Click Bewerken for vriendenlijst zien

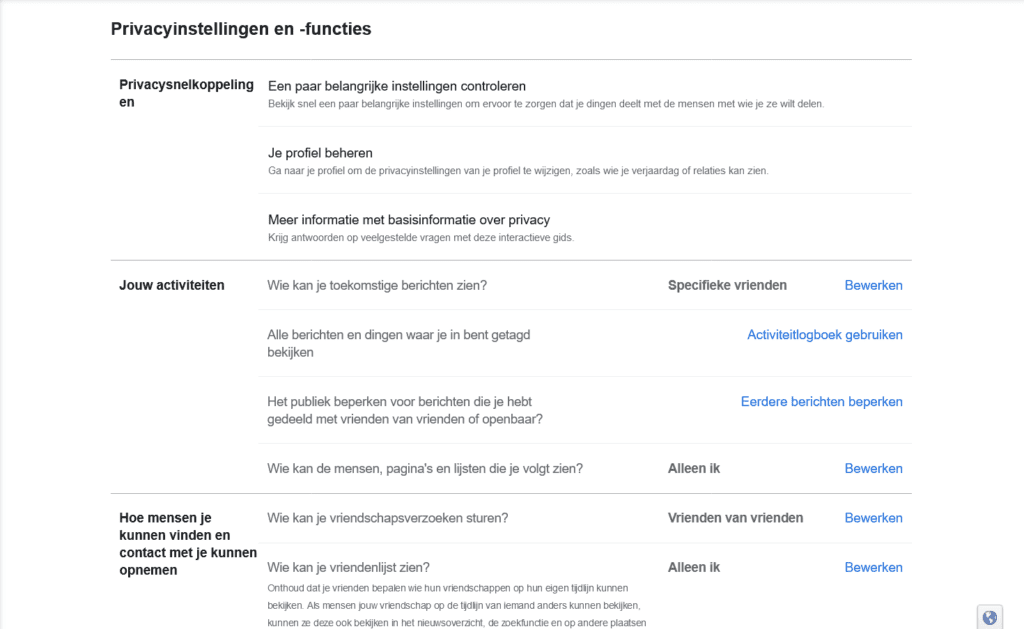[x=873, y=568]
